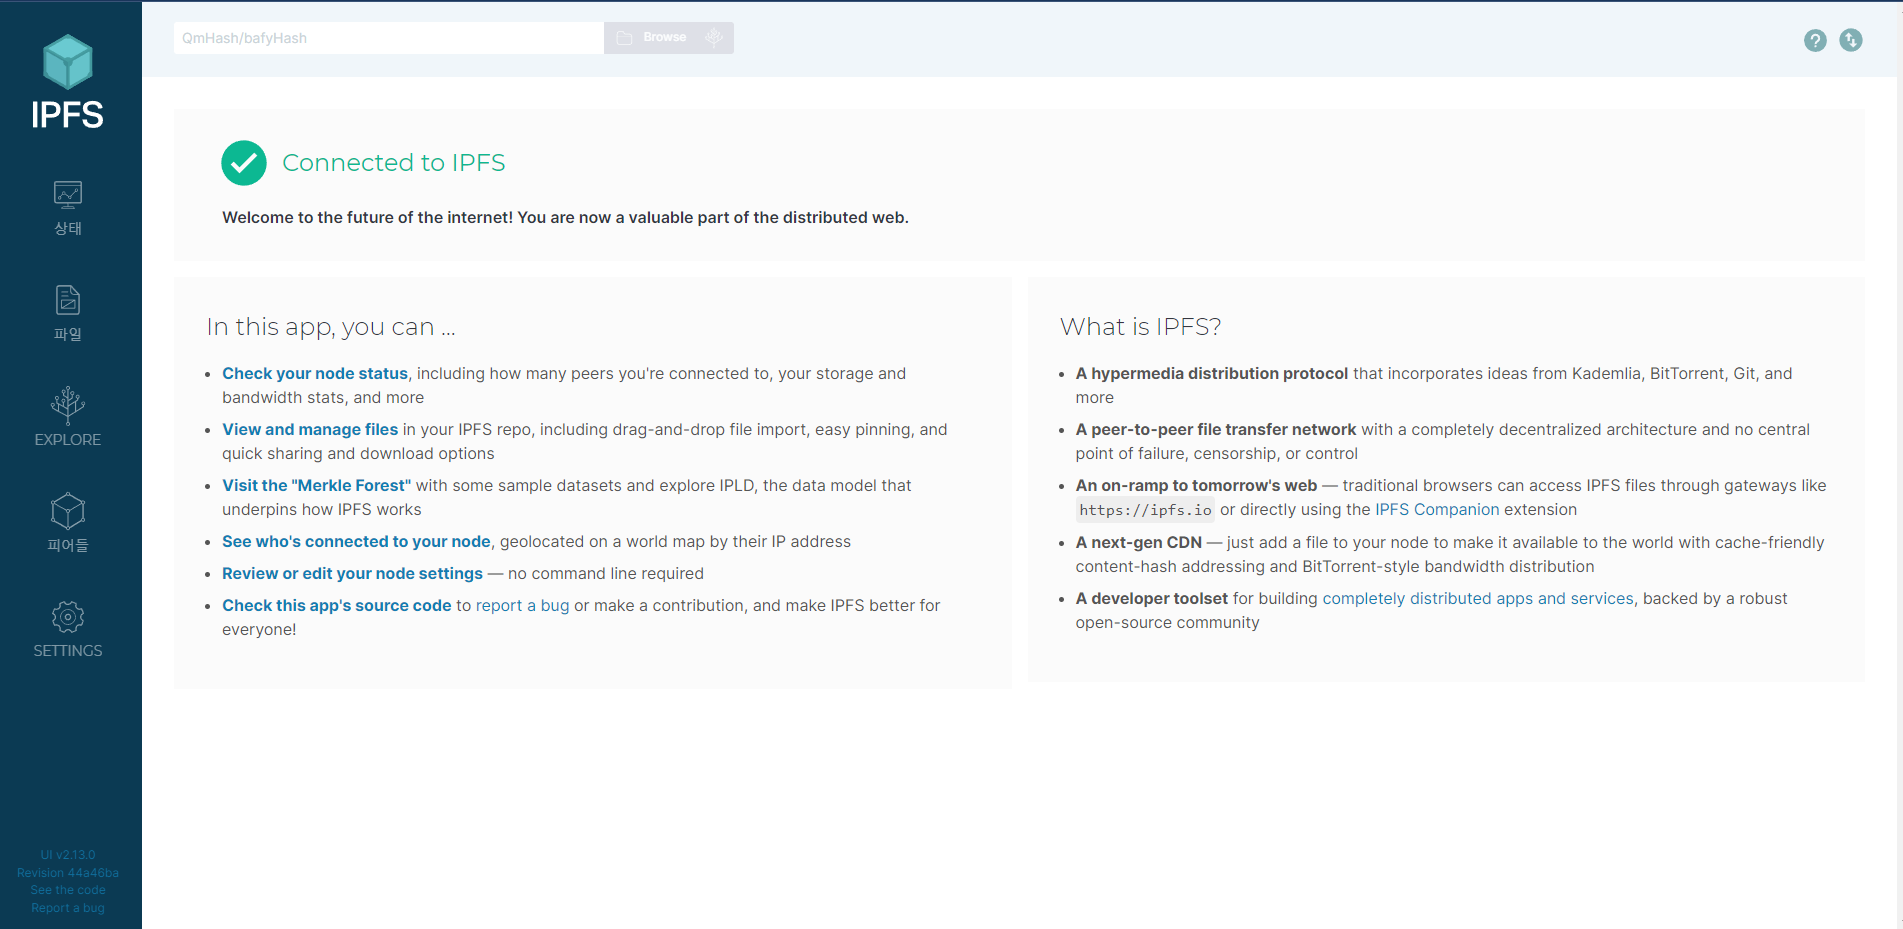Open completely distributed apps and services link
This screenshot has width=1903, height=929.
1478,598
